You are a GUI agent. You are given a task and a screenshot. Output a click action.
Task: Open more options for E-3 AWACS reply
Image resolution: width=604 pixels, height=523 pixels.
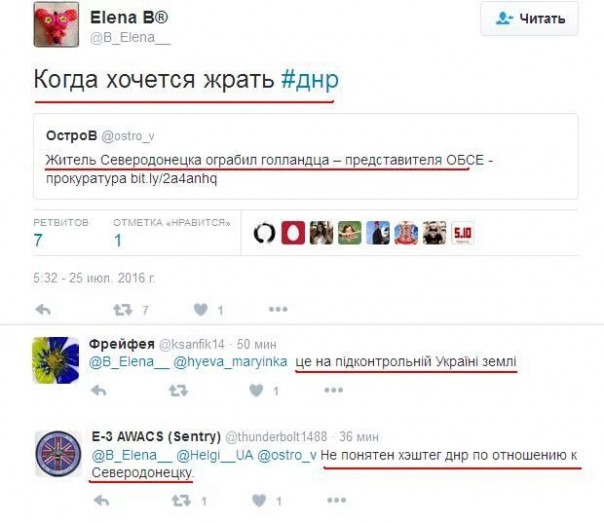337,500
